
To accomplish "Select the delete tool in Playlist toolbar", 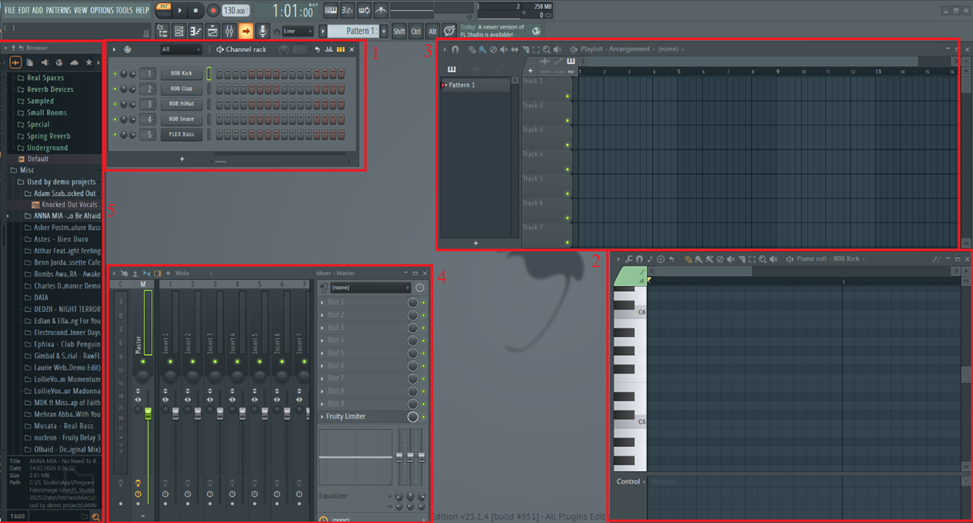I will click(x=493, y=49).
